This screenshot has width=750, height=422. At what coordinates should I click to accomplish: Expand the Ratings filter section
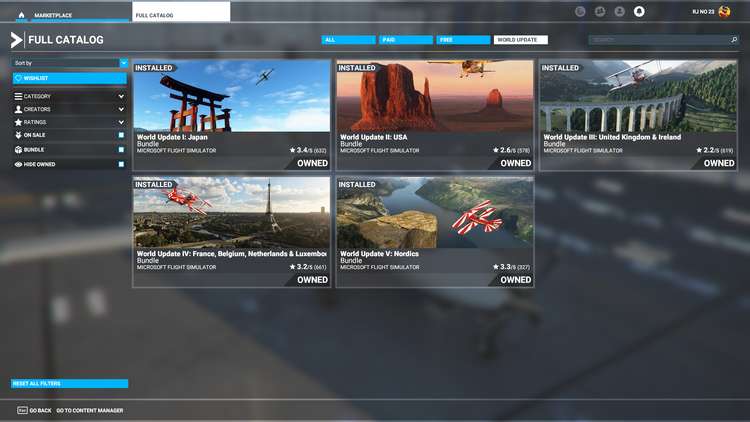pyautogui.click(x=121, y=122)
